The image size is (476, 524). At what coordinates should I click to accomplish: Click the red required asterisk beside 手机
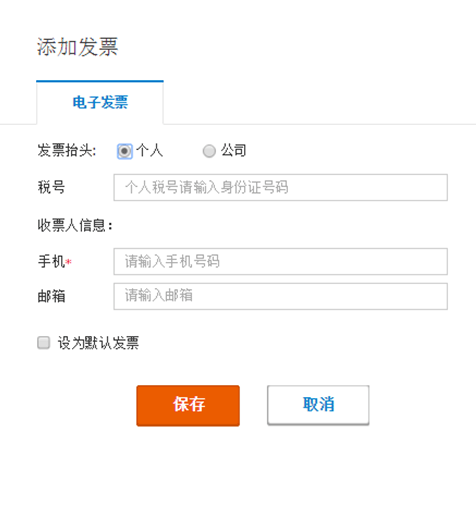coord(69,262)
